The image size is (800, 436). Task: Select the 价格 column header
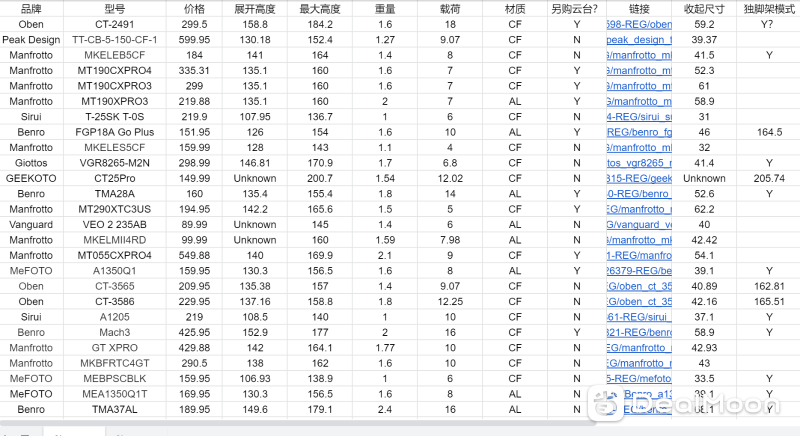click(194, 9)
